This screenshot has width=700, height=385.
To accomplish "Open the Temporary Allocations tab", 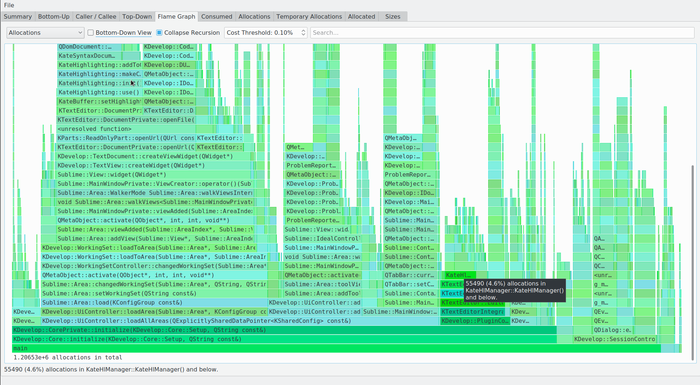I will click(x=309, y=17).
